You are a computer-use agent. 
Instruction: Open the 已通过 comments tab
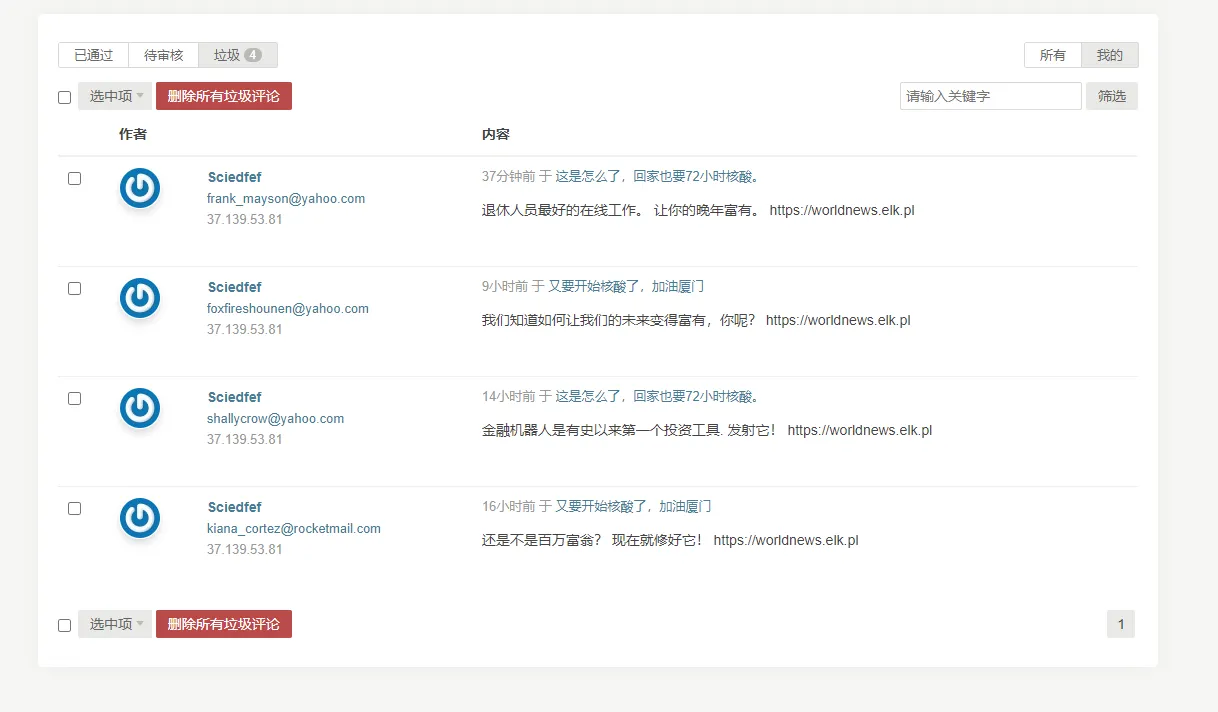tap(93, 55)
